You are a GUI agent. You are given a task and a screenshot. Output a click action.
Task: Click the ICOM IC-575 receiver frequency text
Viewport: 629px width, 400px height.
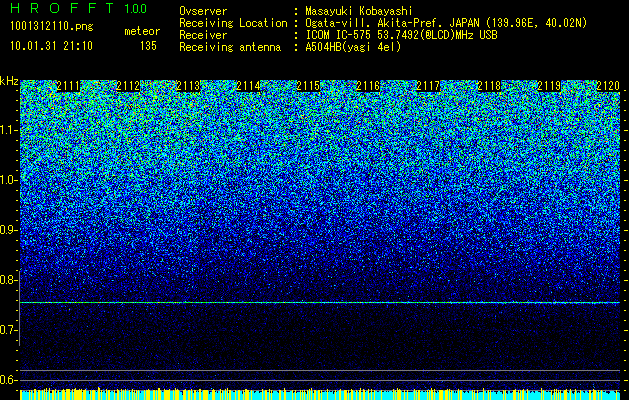(401, 35)
